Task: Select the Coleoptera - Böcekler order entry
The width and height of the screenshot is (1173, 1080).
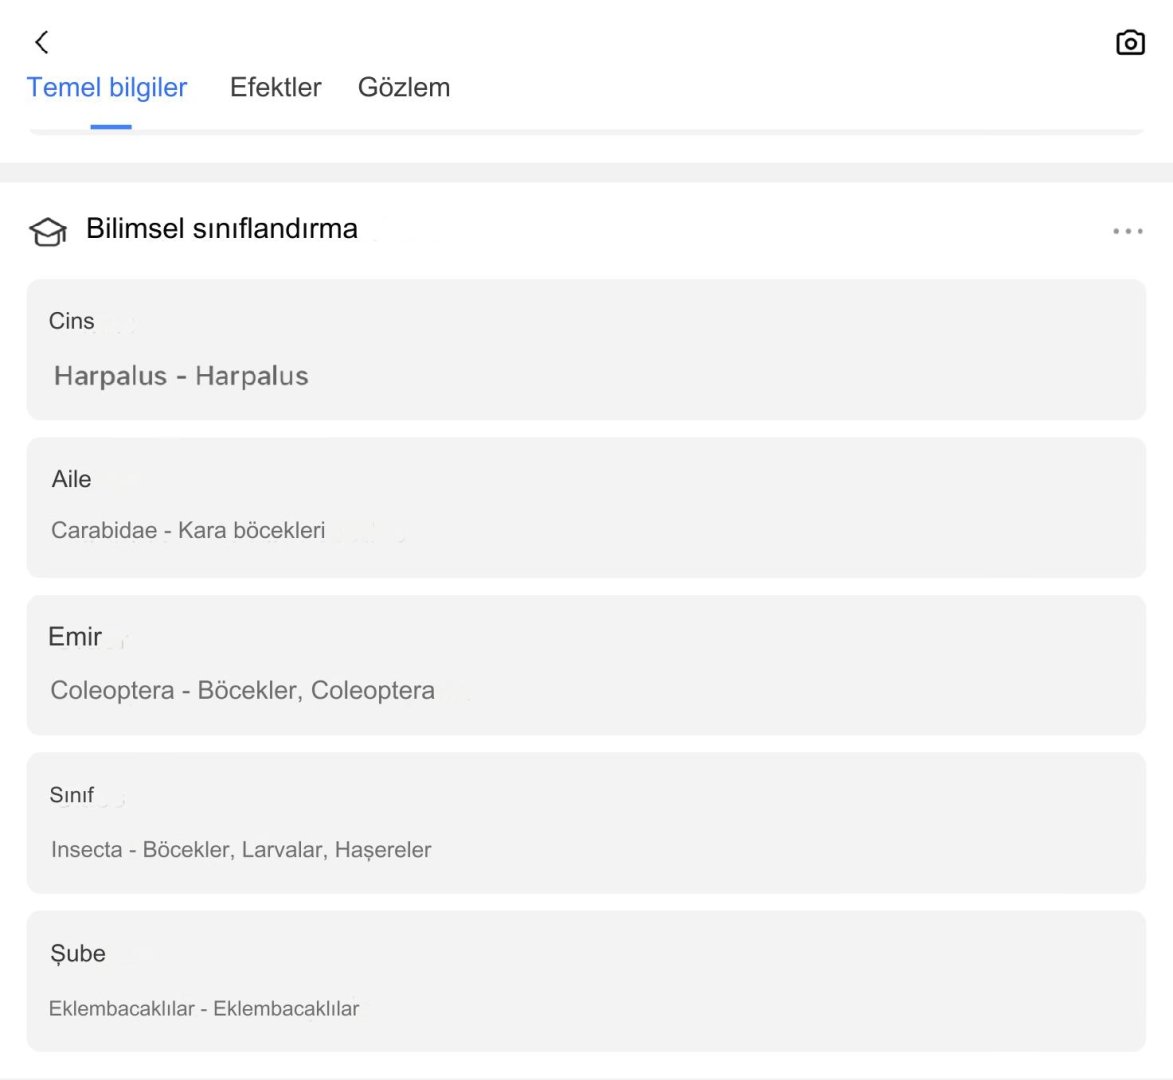Action: point(242,690)
